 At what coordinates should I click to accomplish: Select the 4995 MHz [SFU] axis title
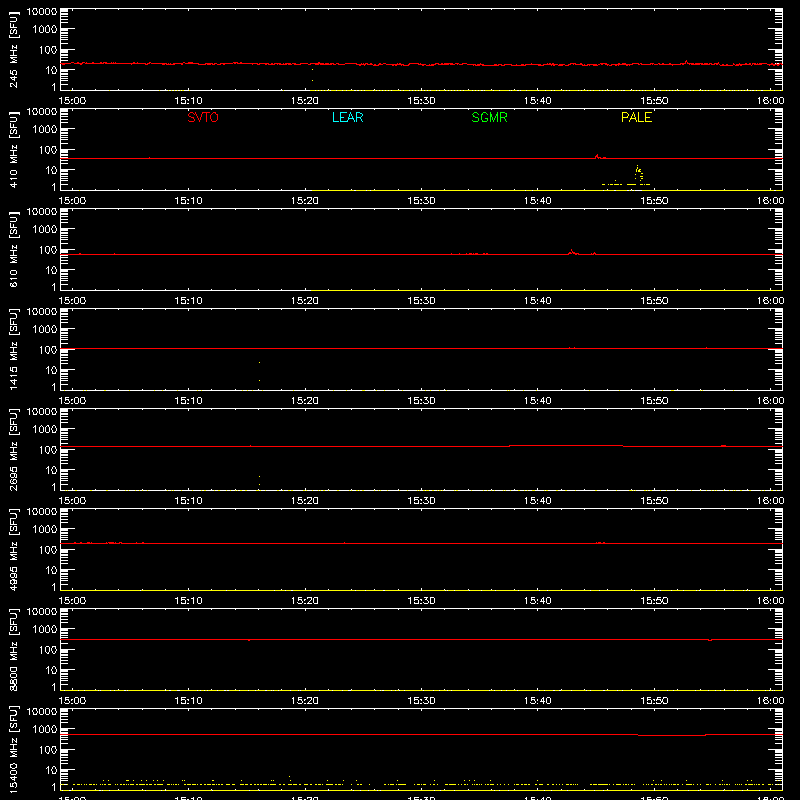13,550
